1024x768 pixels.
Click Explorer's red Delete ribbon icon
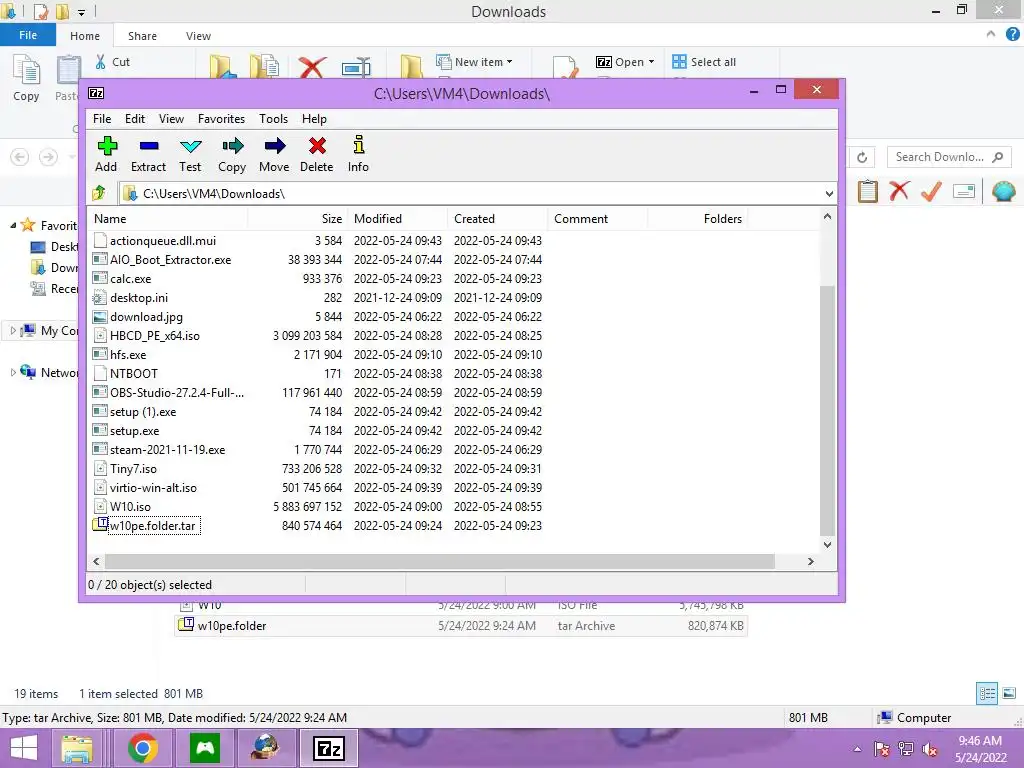click(312, 67)
